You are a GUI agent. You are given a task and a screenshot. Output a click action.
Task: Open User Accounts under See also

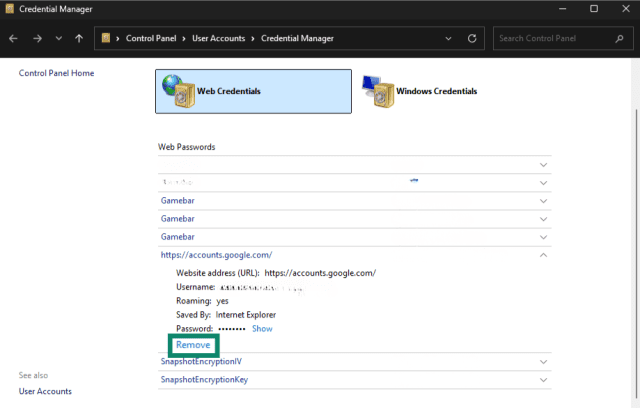(x=45, y=391)
